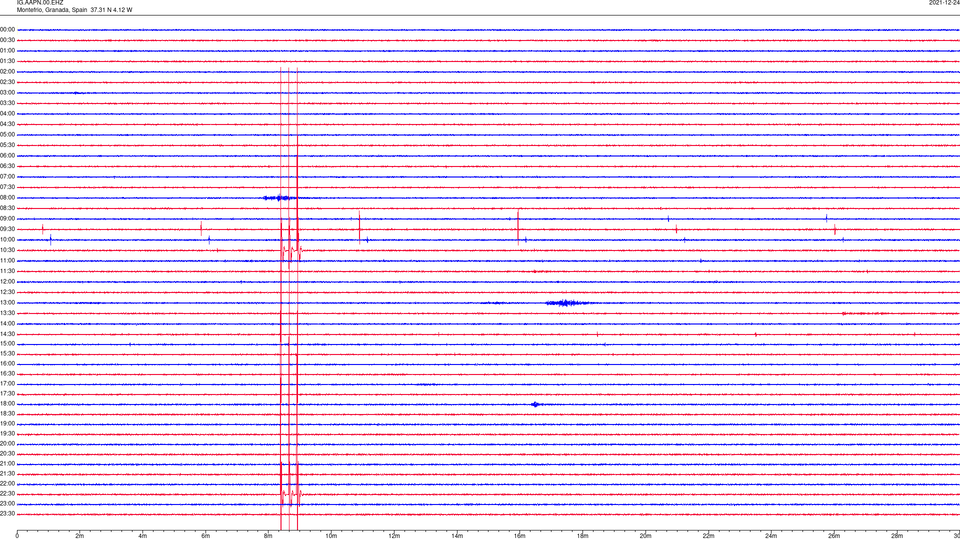Click the 14m tick on the time axis
960x540 pixels.
pos(457,536)
